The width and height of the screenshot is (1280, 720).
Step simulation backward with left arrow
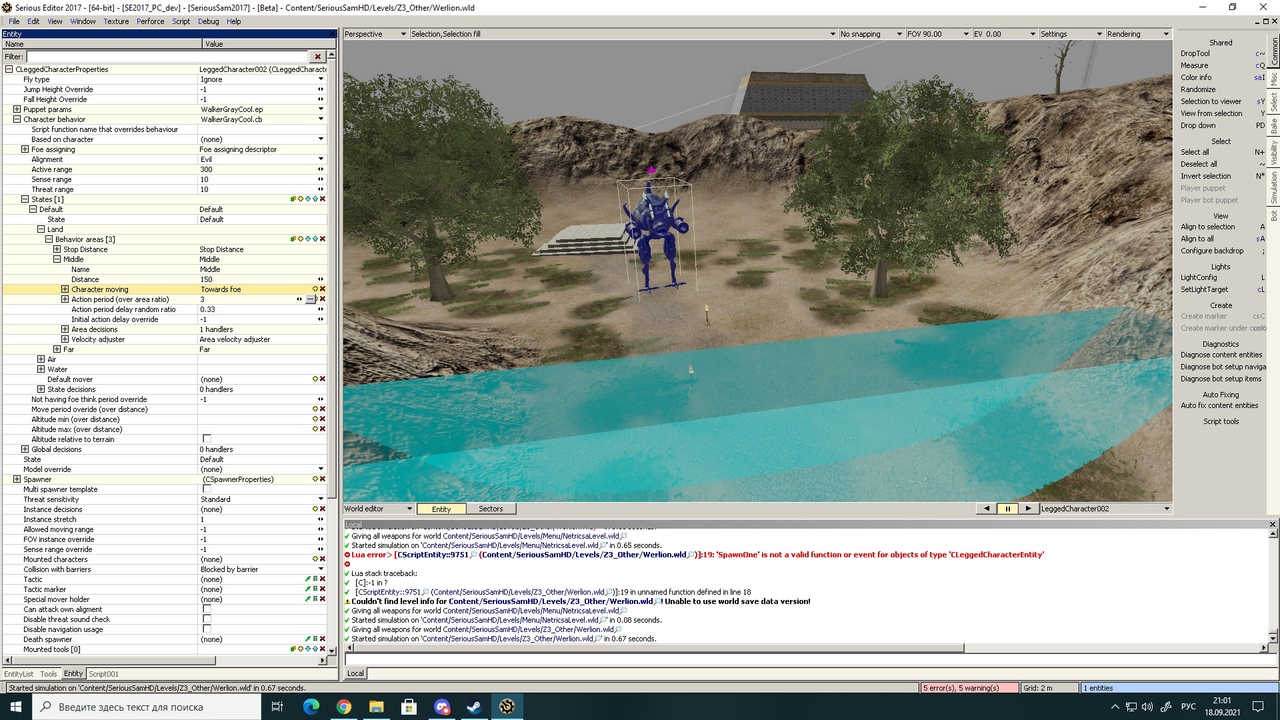[987, 509]
